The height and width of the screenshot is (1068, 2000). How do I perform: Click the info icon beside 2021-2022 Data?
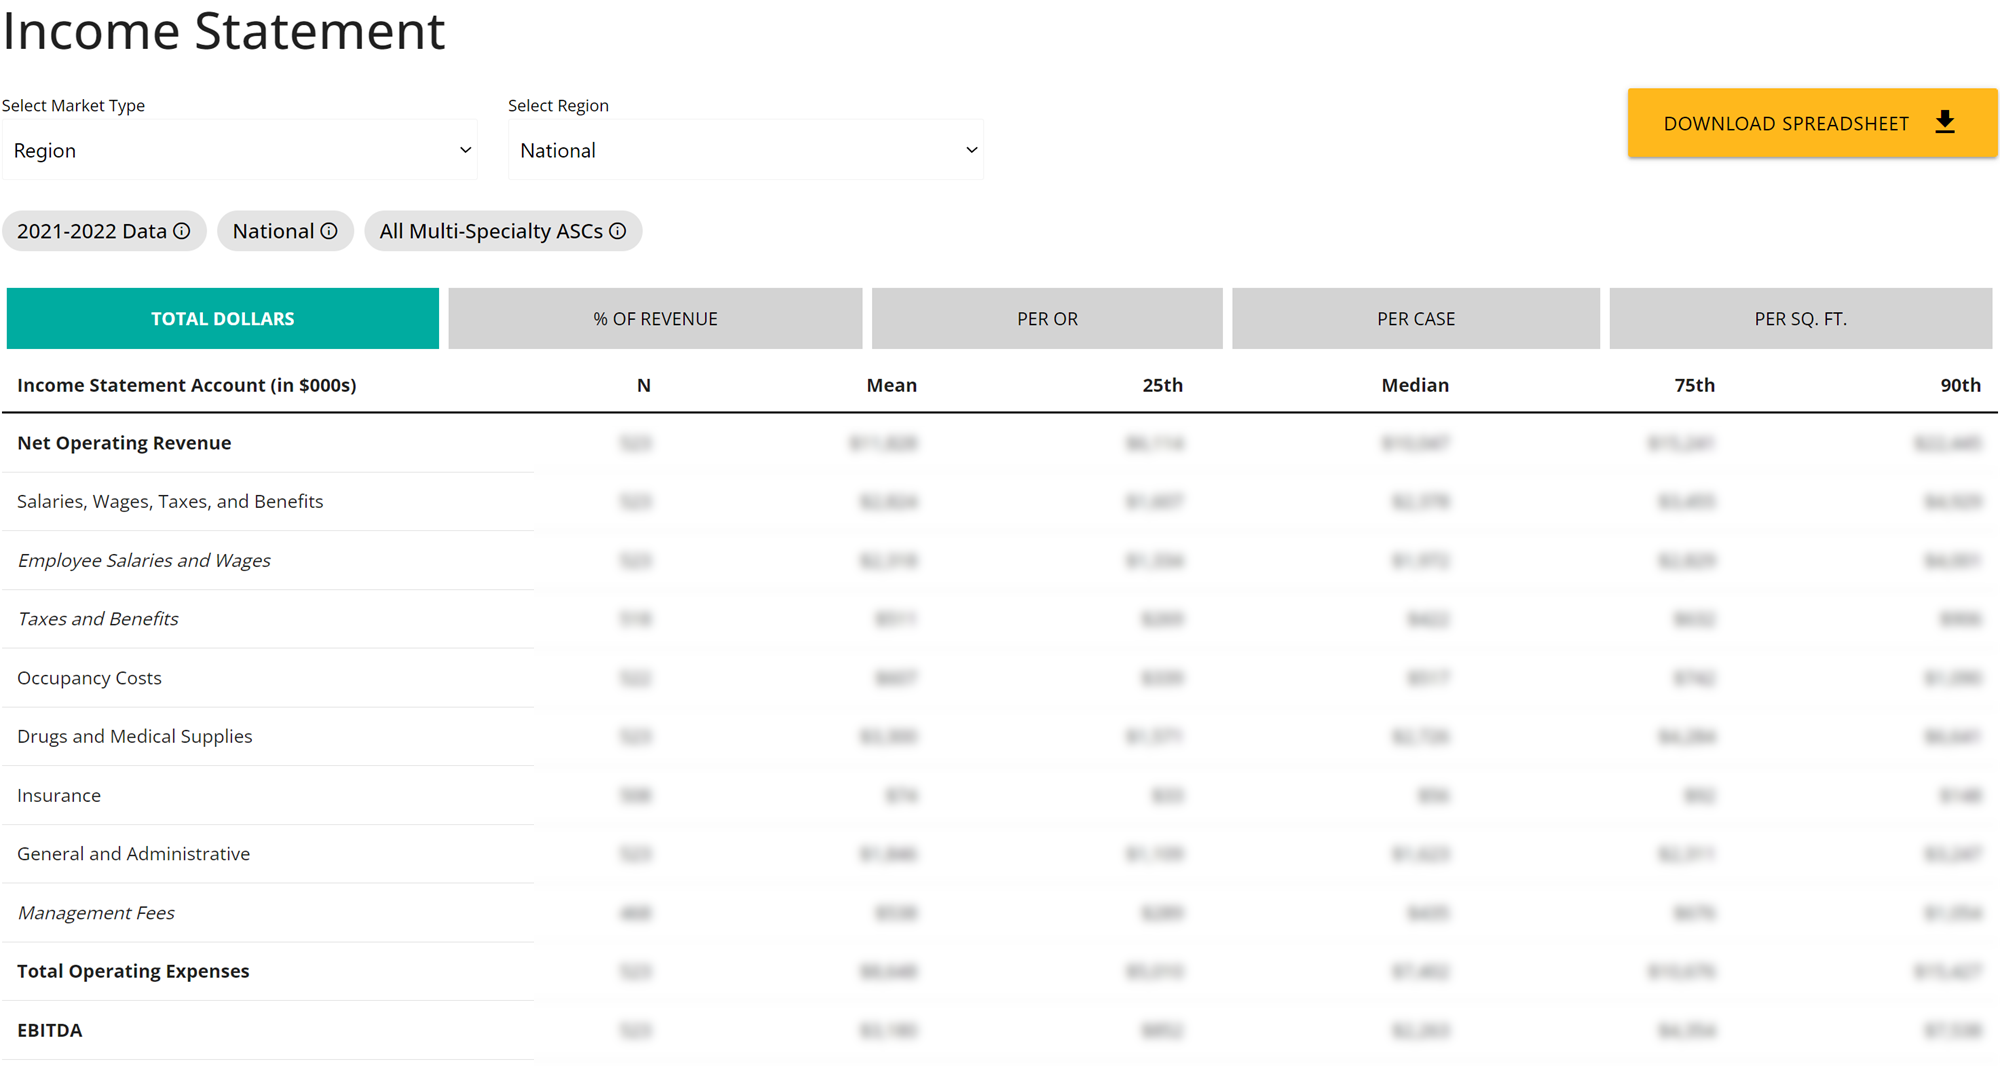[182, 231]
